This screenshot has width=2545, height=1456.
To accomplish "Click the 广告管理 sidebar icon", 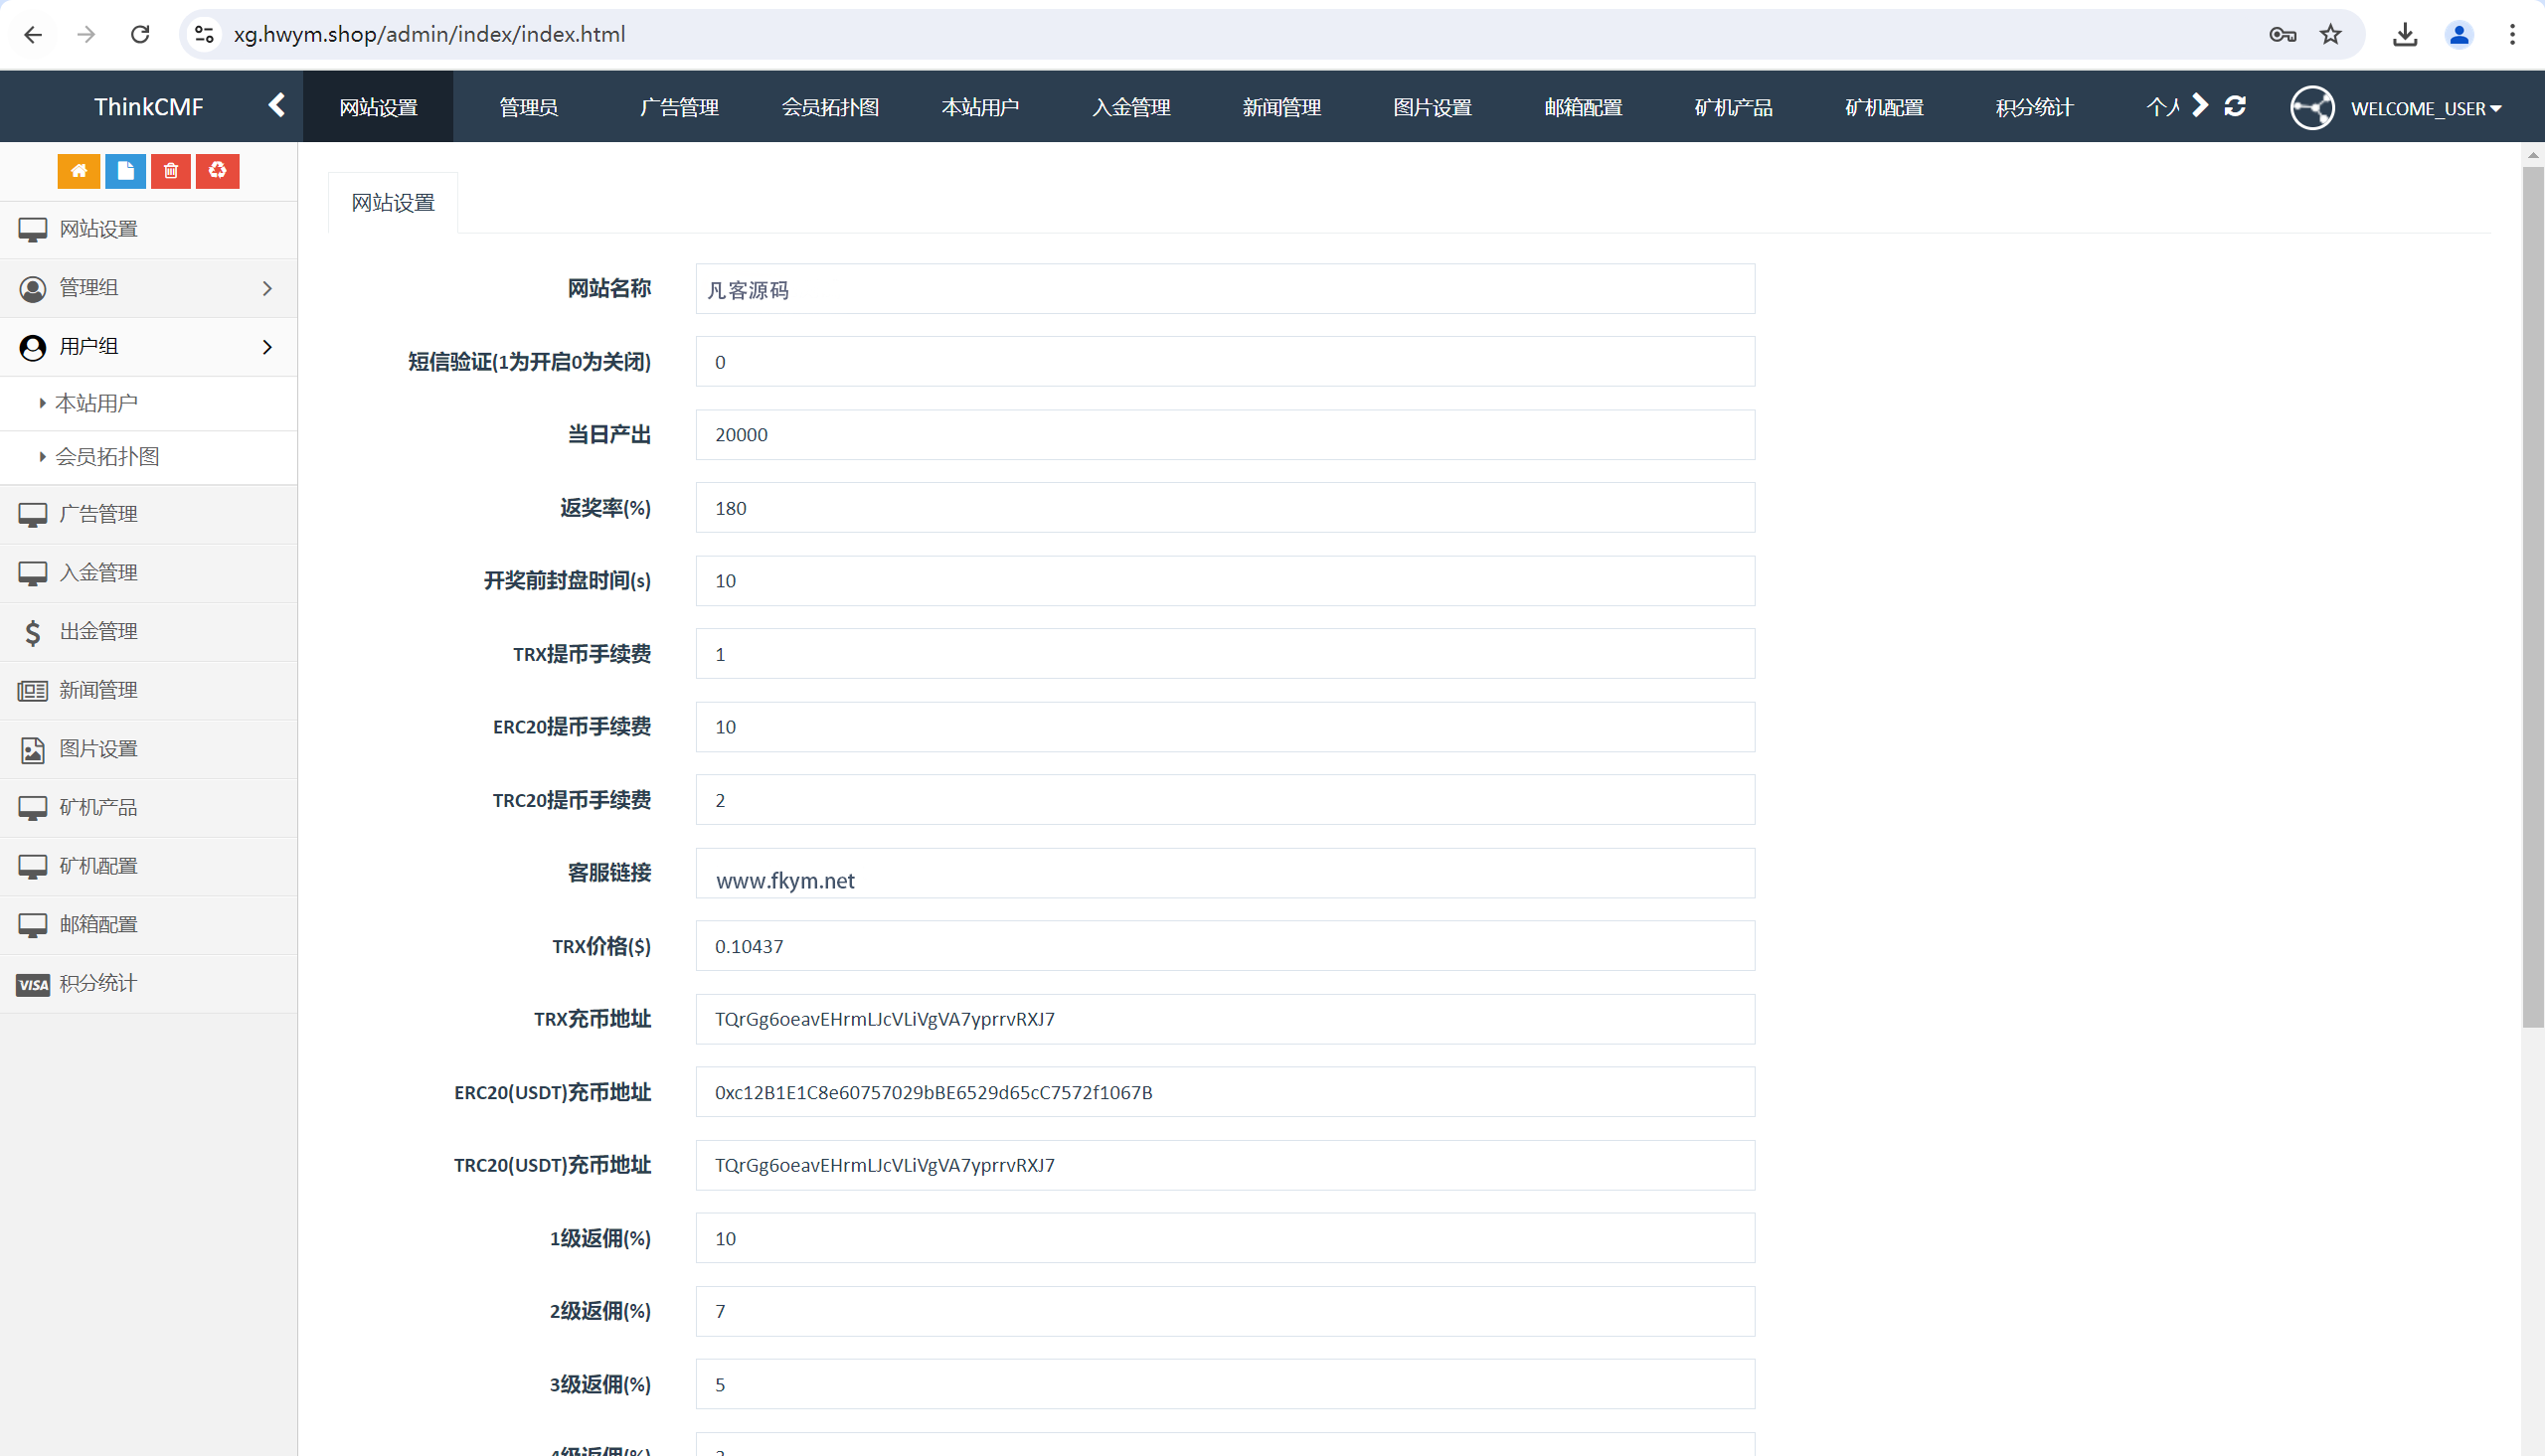I will (30, 512).
